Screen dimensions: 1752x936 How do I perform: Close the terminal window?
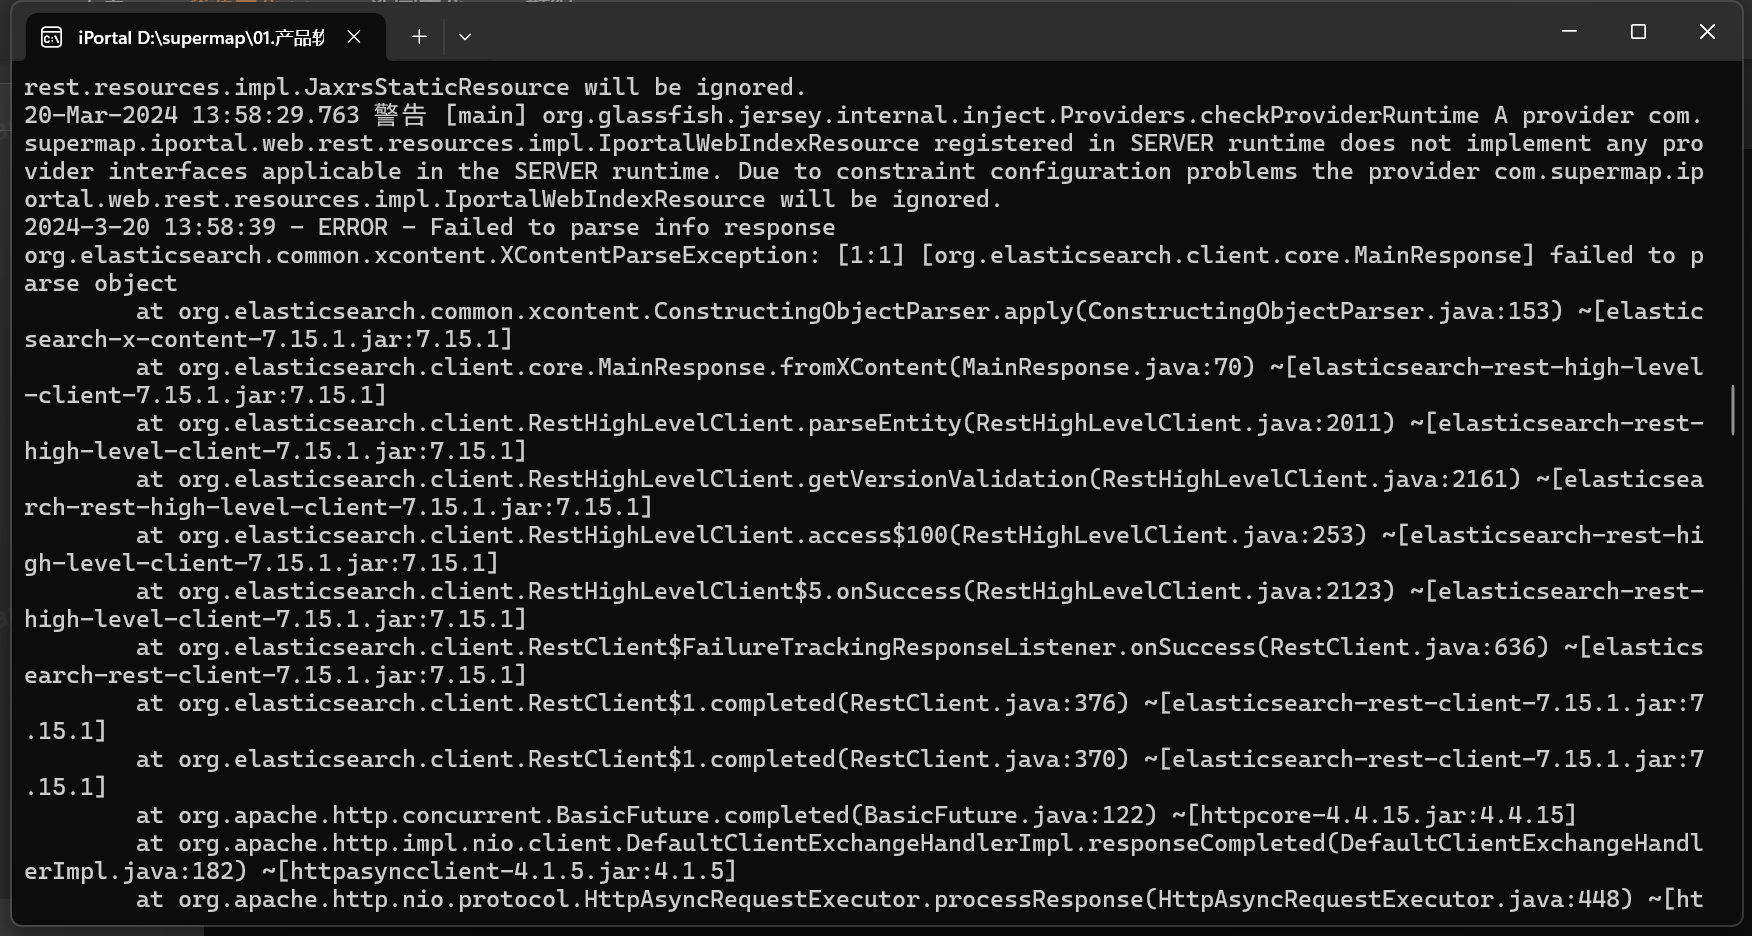[x=1707, y=32]
